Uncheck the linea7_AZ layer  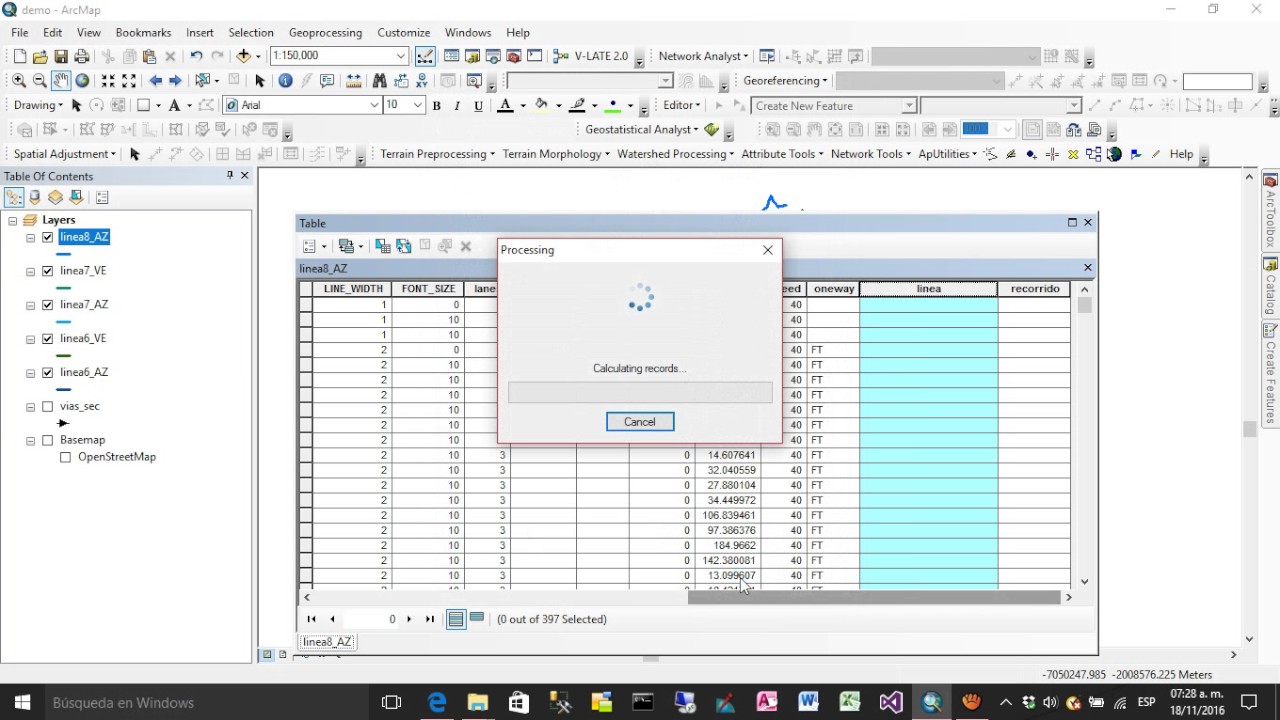pos(47,305)
